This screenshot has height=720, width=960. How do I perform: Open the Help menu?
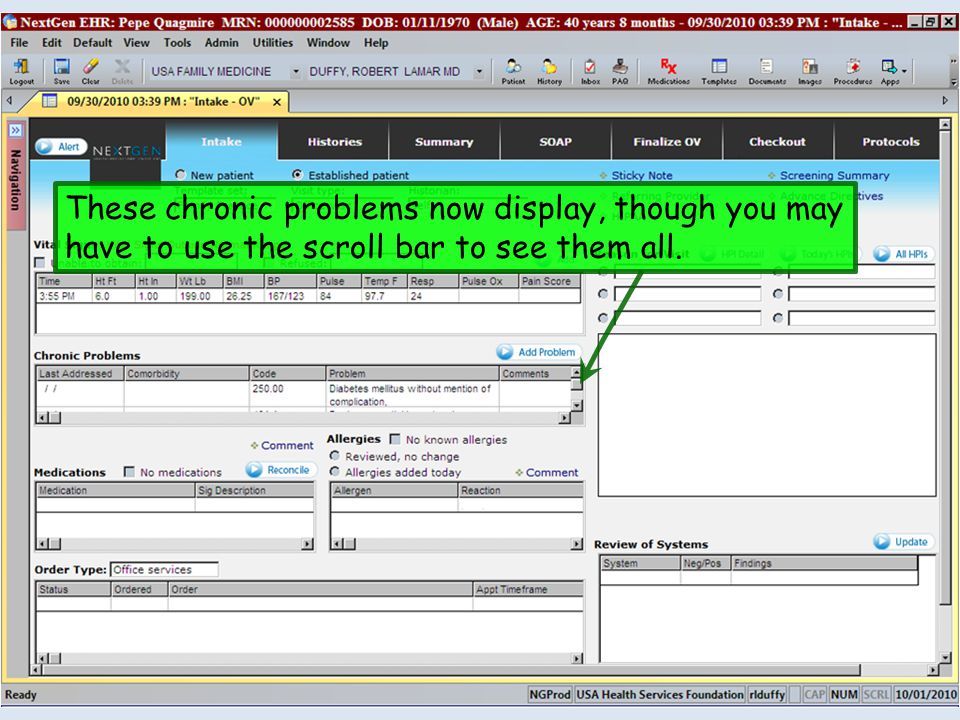click(x=376, y=42)
